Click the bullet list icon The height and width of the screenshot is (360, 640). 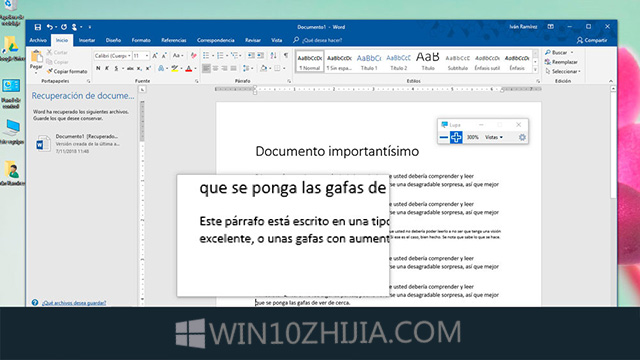point(206,56)
